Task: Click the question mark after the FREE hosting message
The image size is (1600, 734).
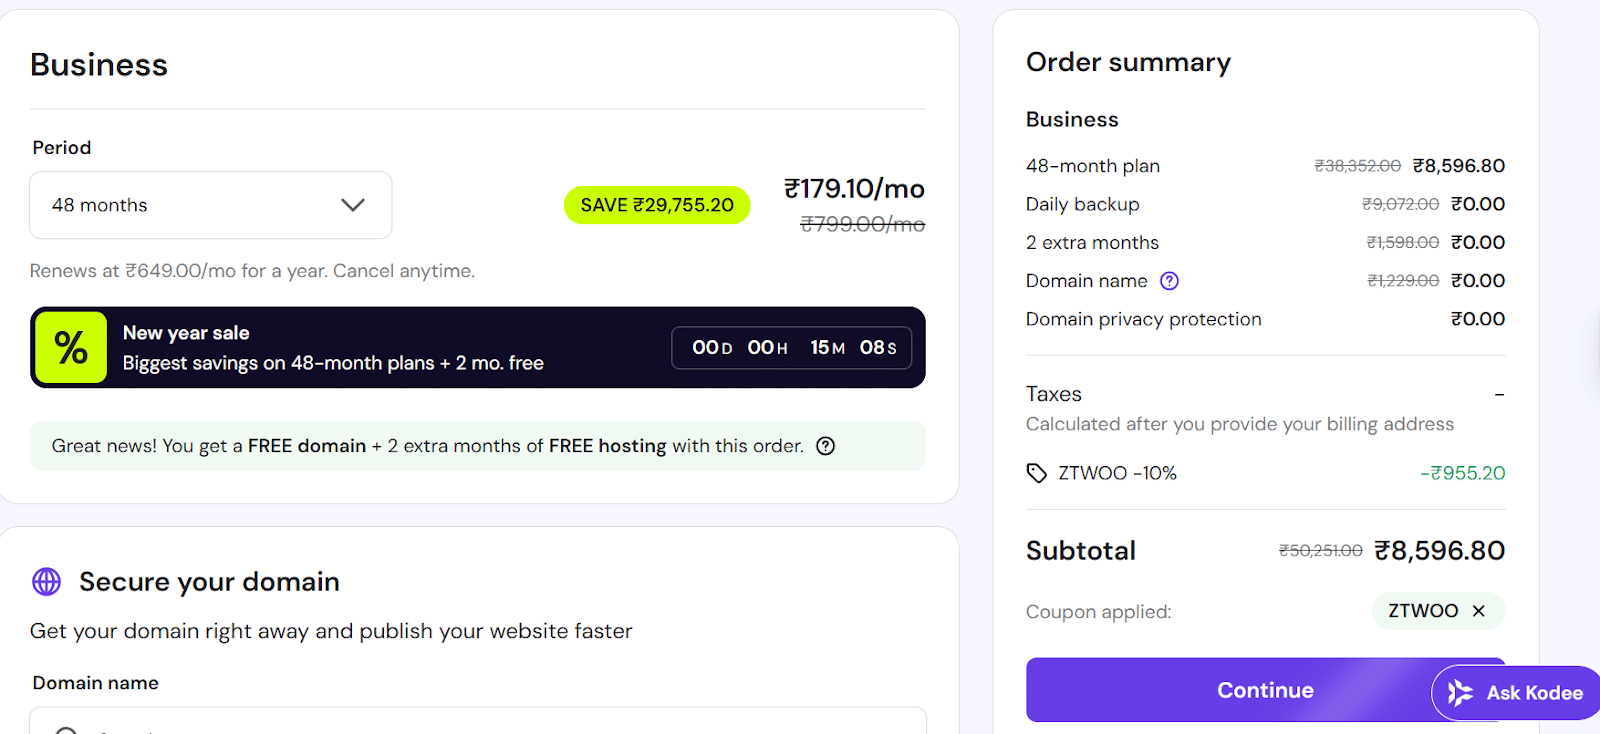Action: click(824, 446)
